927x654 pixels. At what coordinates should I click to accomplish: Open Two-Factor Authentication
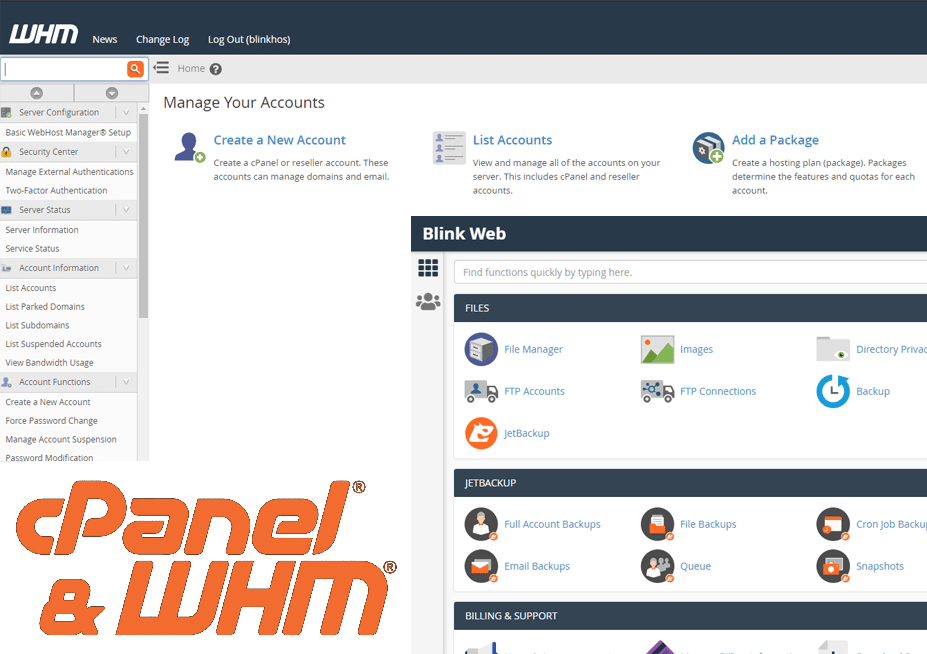pos(56,190)
